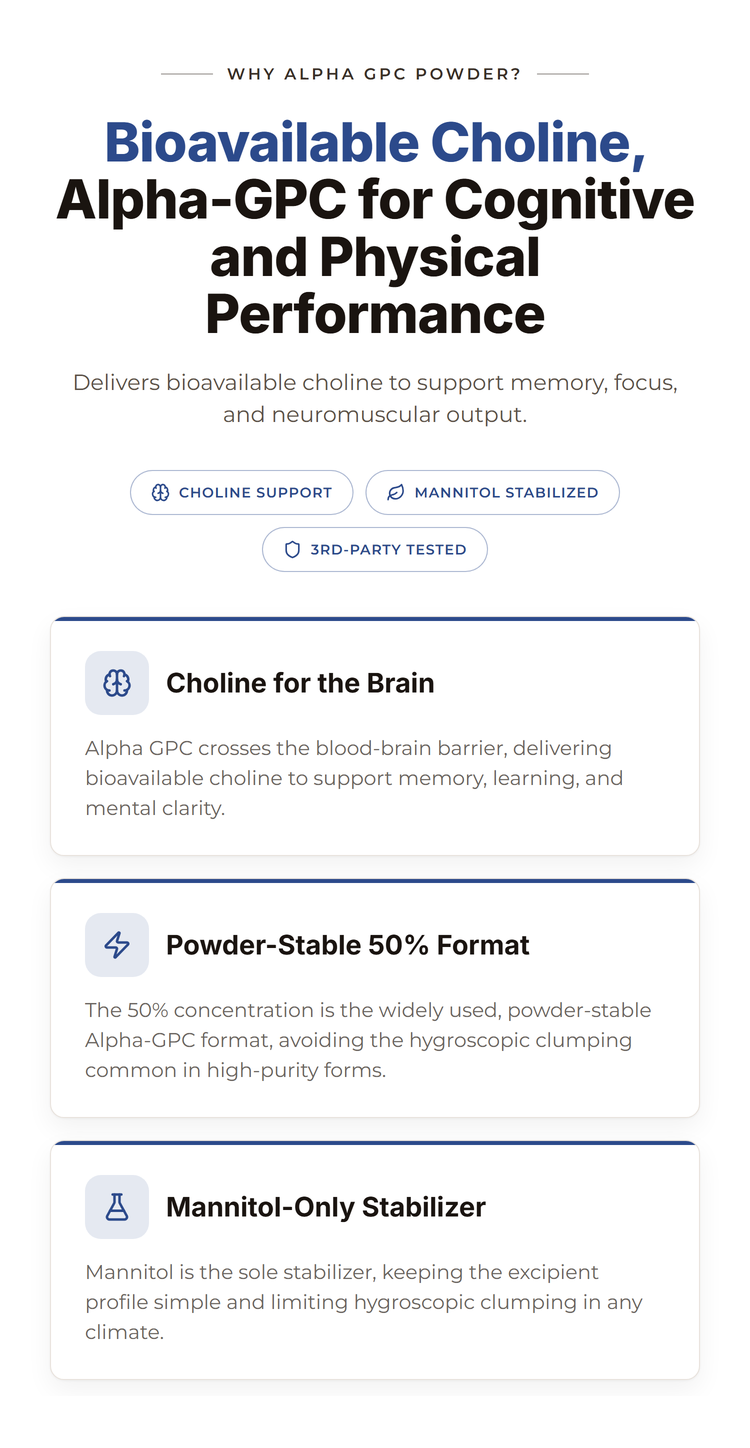Image resolution: width=750 pixels, height=1448 pixels.
Task: Click the blood-brain barrier description paragraph
Action: click(x=354, y=778)
